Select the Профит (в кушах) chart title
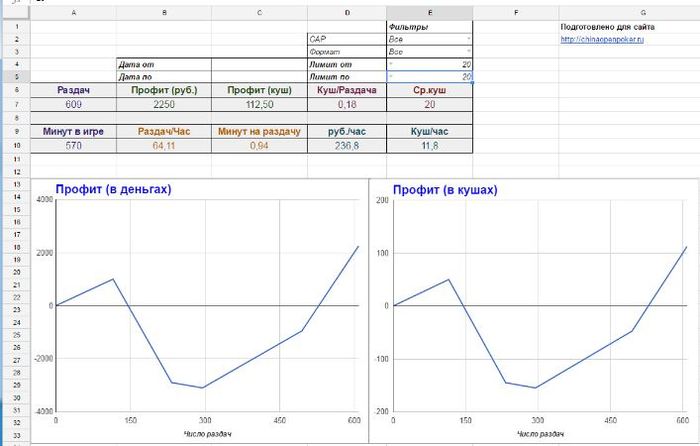The image size is (700, 446). click(445, 190)
